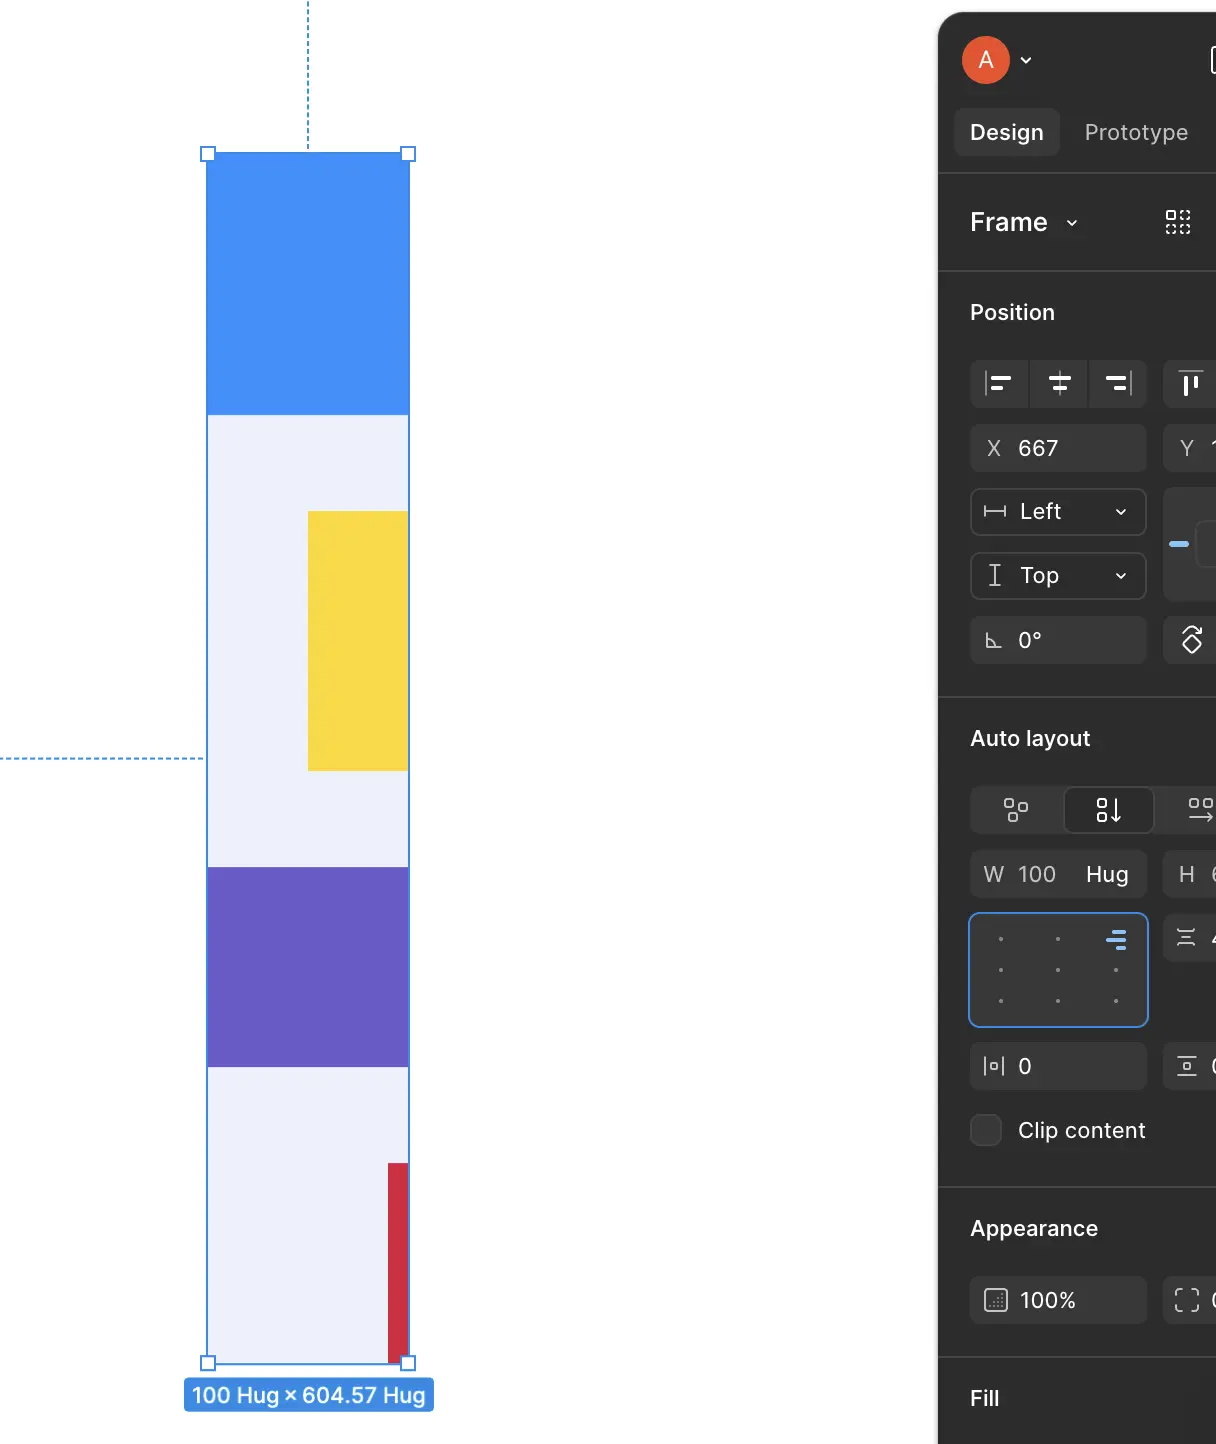This screenshot has width=1216, height=1444.
Task: Click the grid icon next to Frame
Action: click(x=1178, y=222)
